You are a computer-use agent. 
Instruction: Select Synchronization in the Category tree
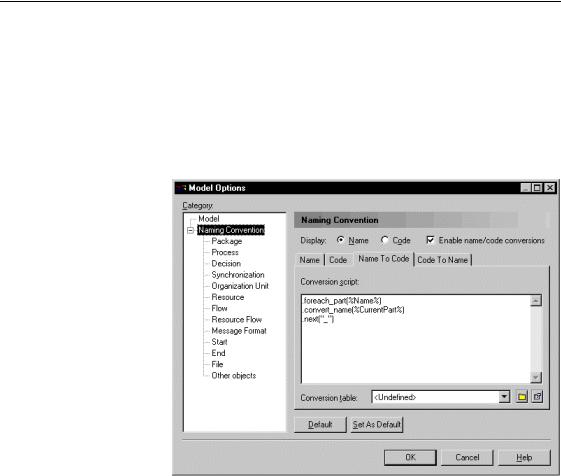pos(238,275)
